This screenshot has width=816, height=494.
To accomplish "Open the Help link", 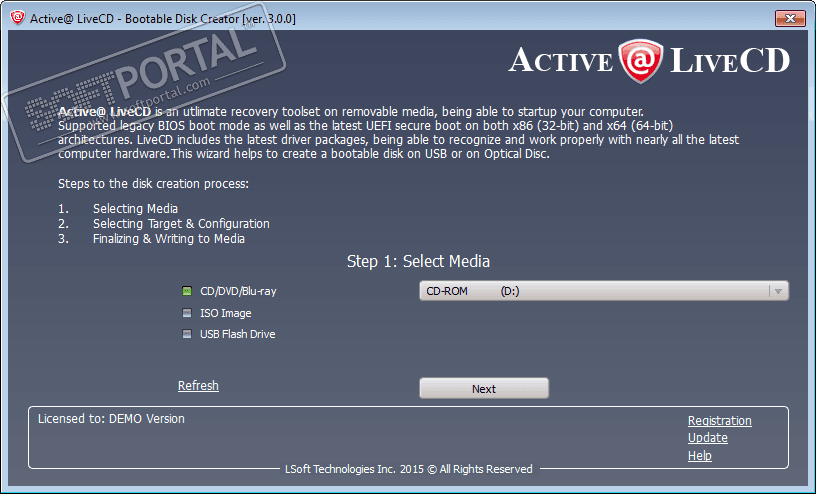I will coord(700,455).
